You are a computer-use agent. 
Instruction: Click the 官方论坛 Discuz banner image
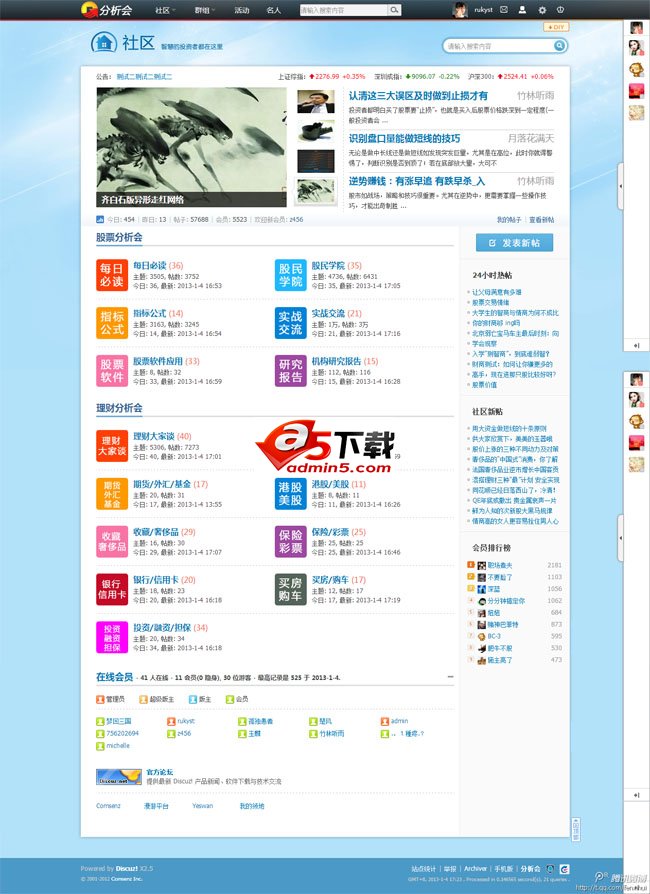pos(119,777)
